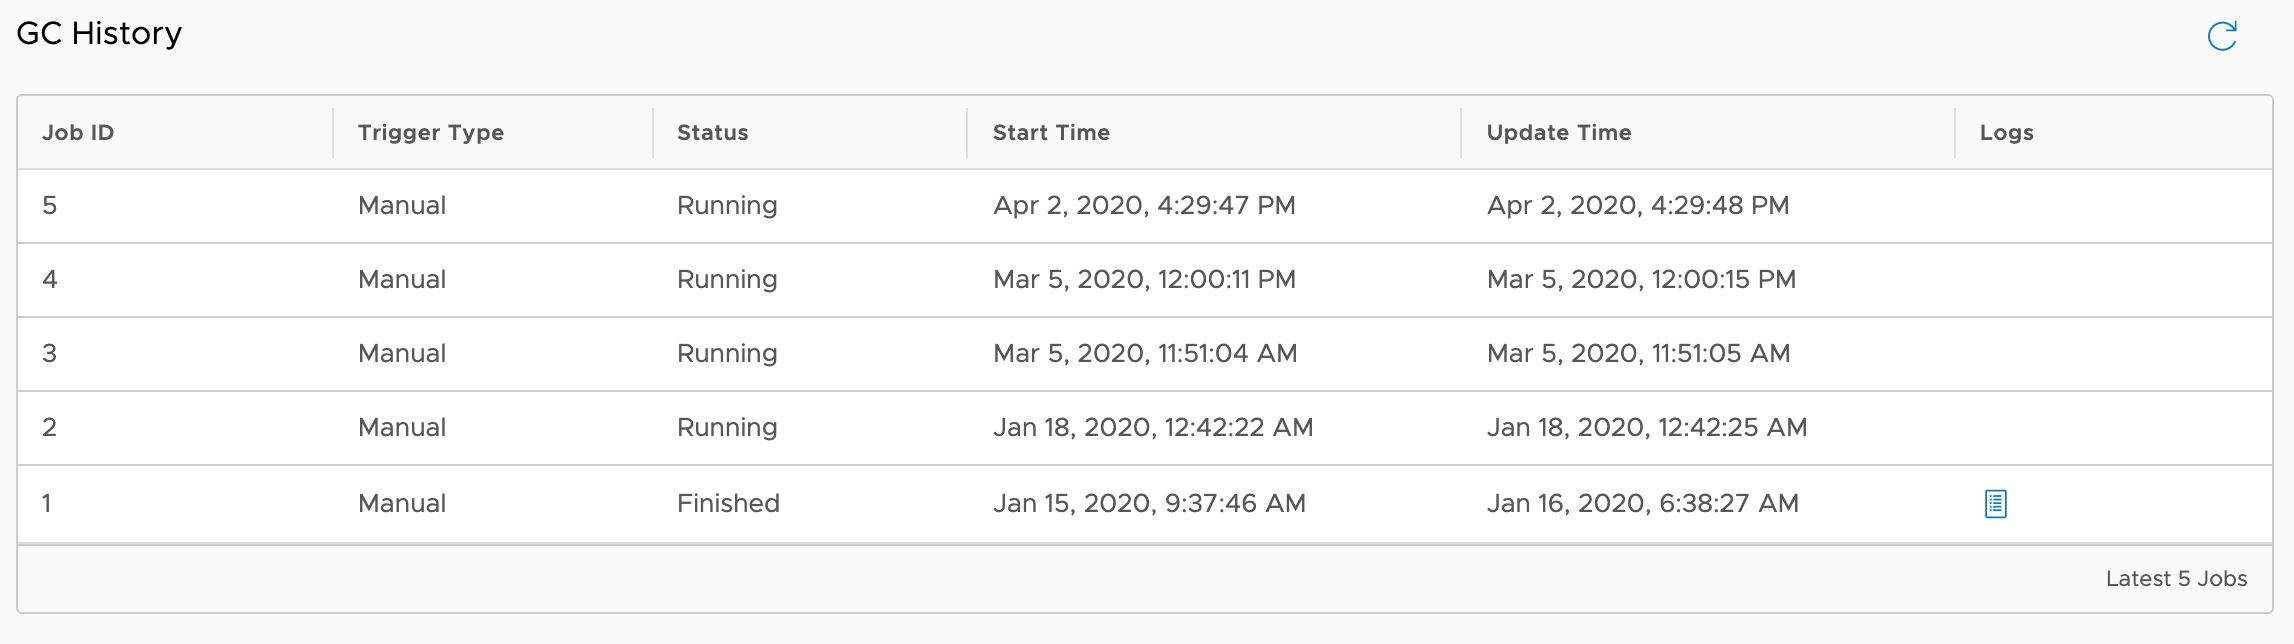Click the Update Time column header
This screenshot has height=644, width=2294.
[x=1558, y=132]
